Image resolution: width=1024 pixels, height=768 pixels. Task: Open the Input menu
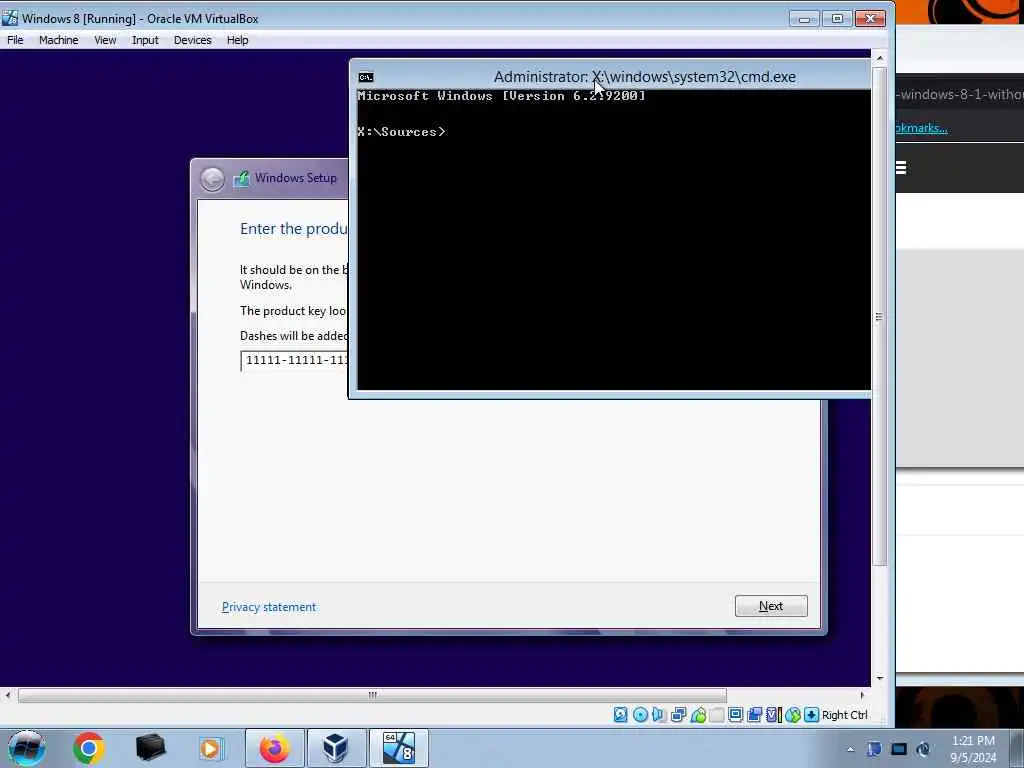145,40
